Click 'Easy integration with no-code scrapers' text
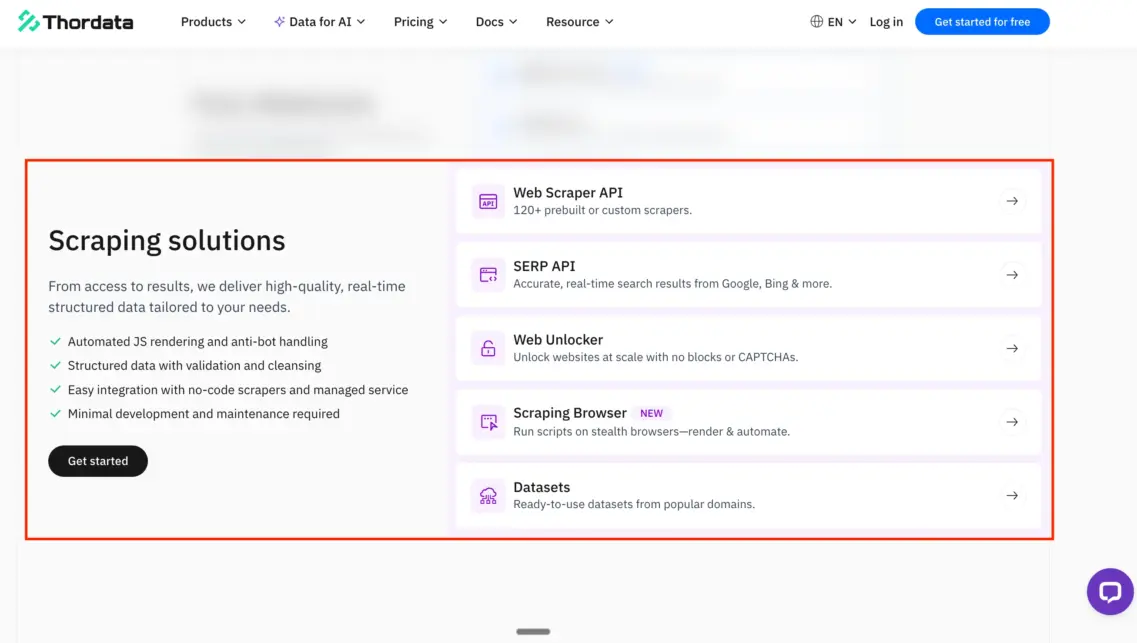Image resolution: width=1137 pixels, height=643 pixels. pos(238,389)
